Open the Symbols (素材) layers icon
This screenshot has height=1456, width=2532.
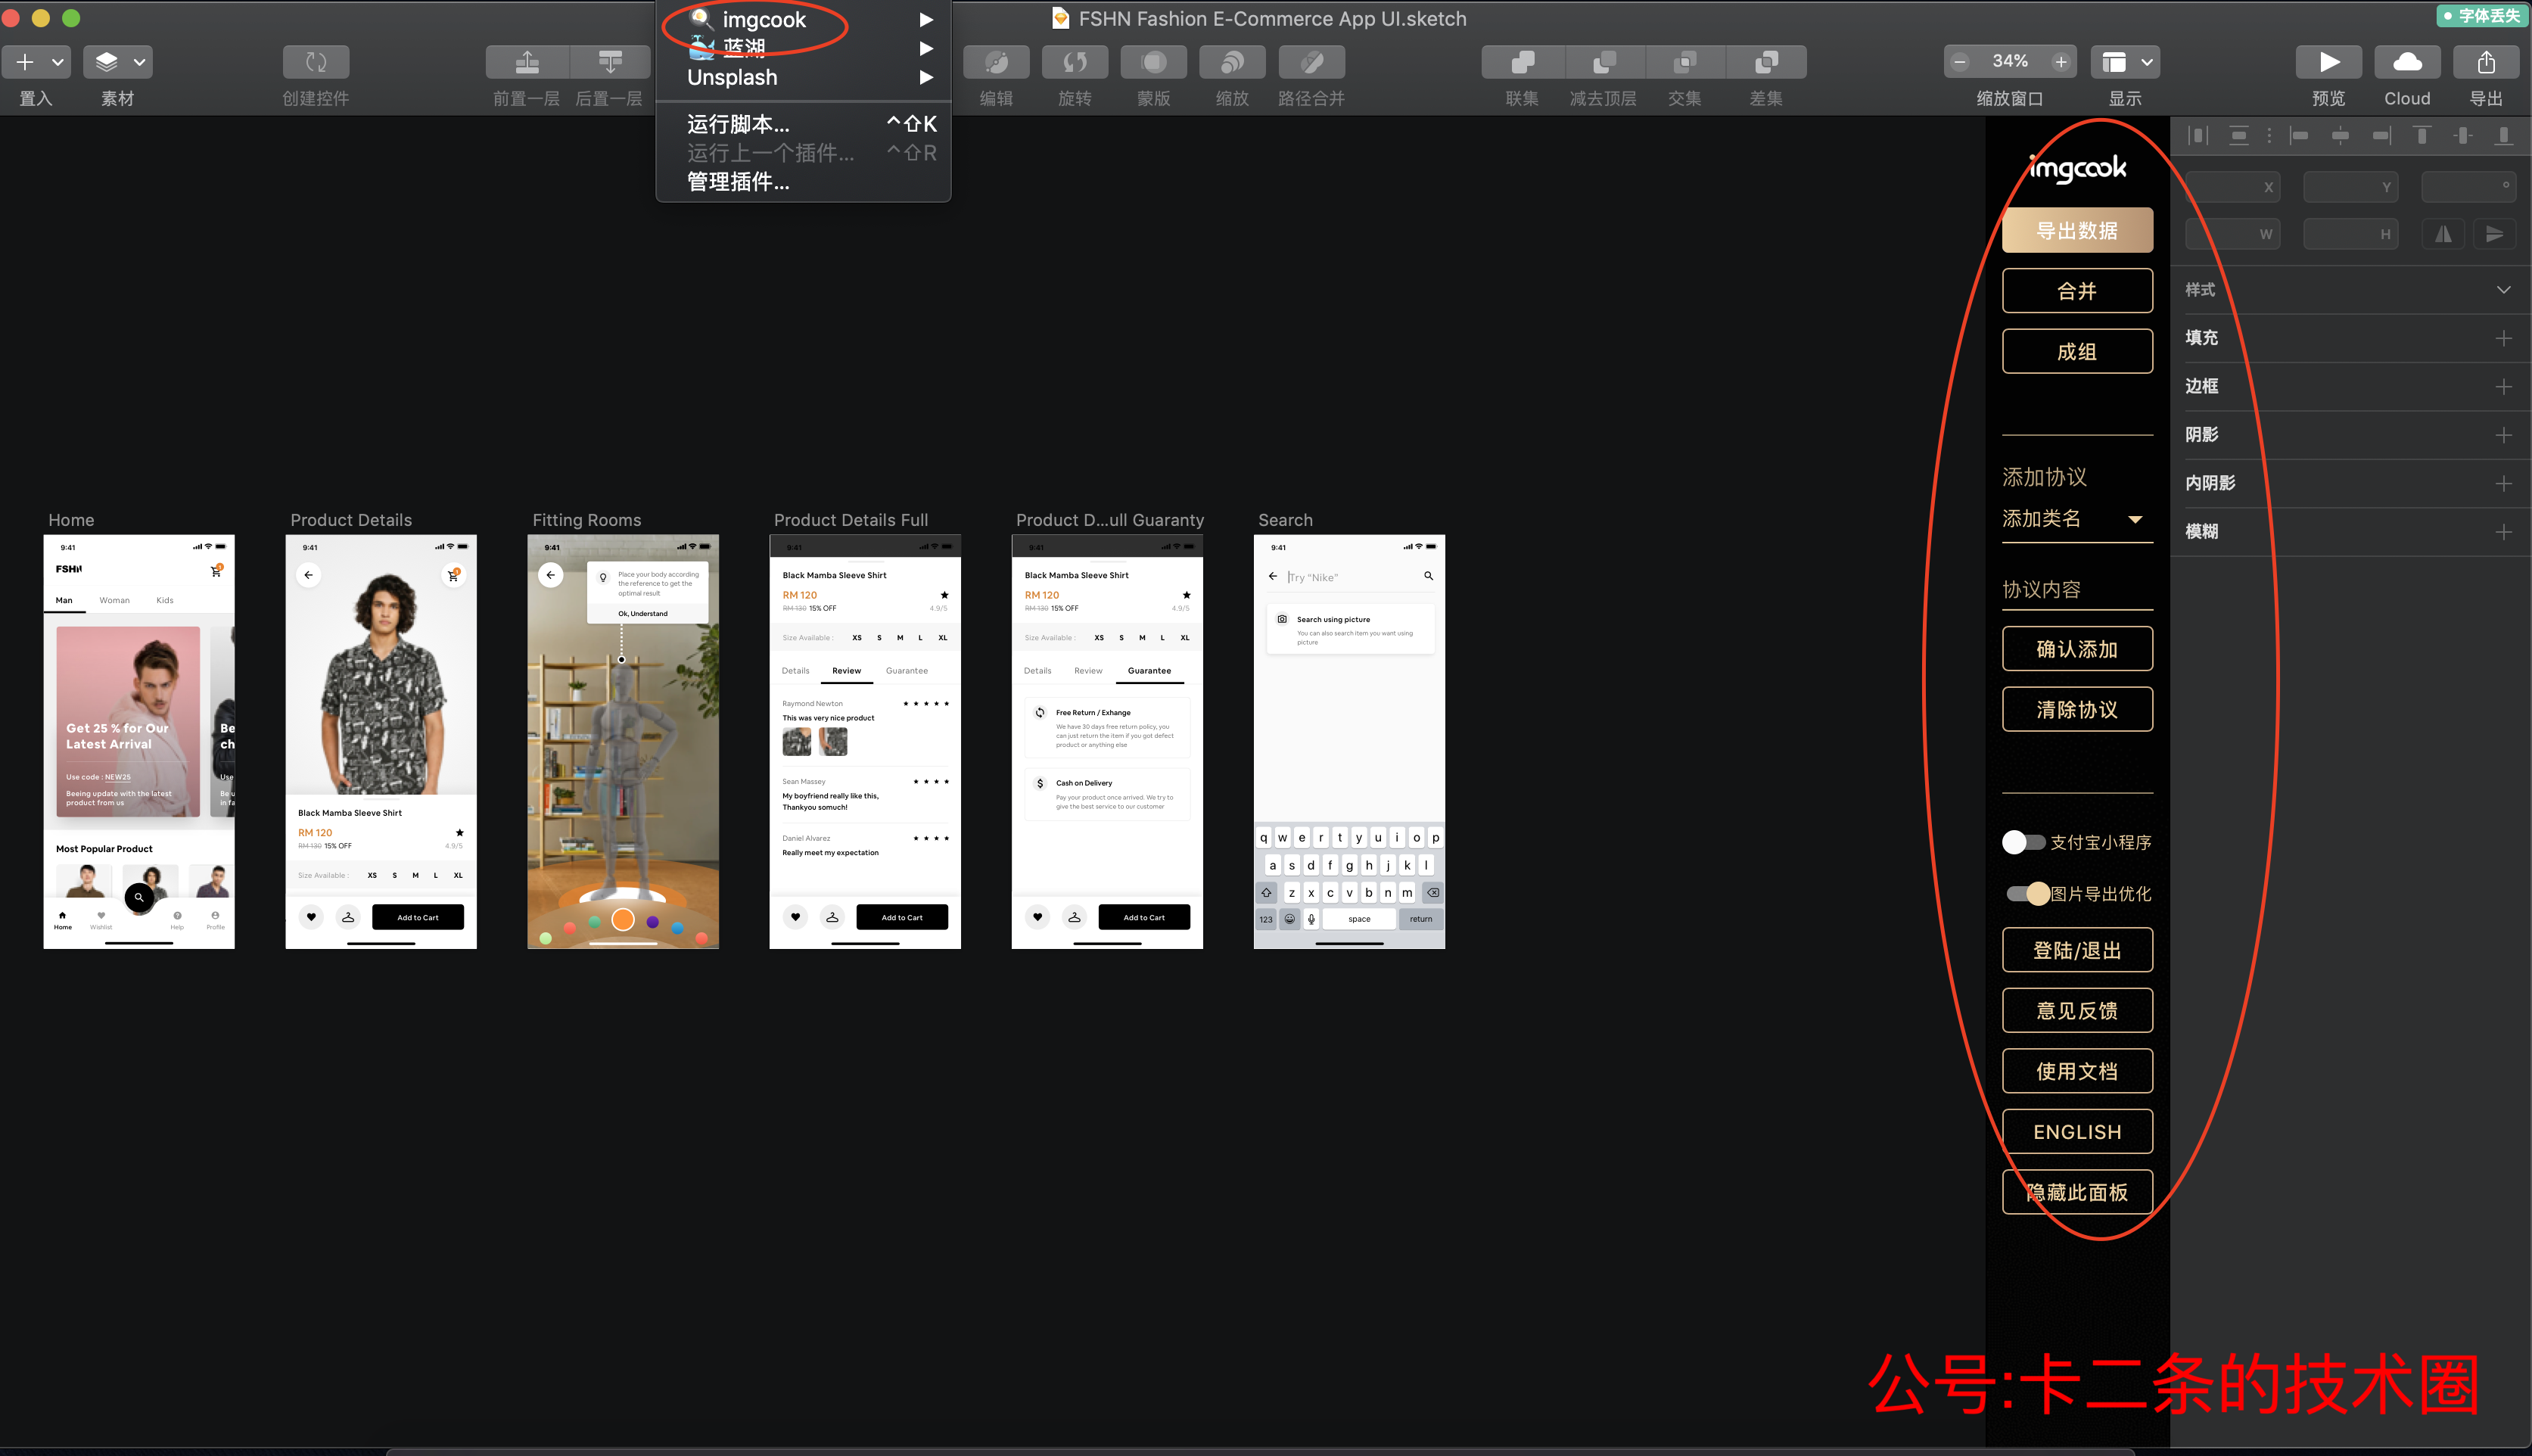(x=107, y=62)
